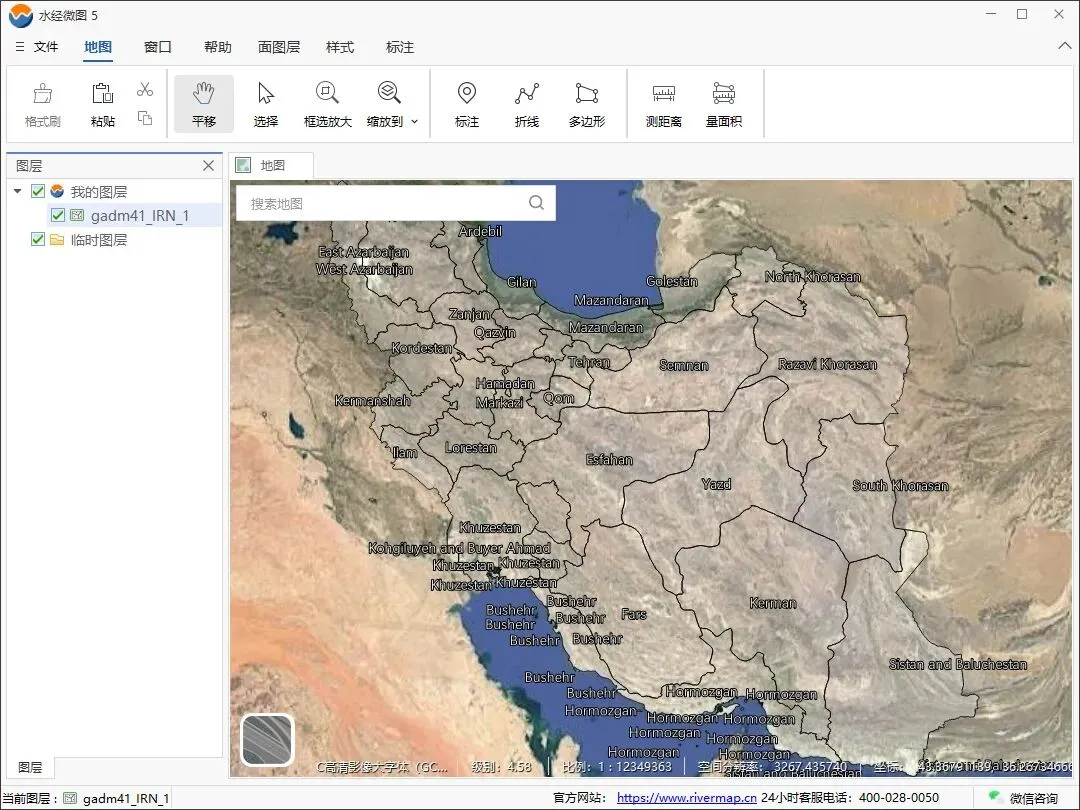The image size is (1080, 810).
Task: Click the Yazd province label on the map
Action: click(x=716, y=484)
